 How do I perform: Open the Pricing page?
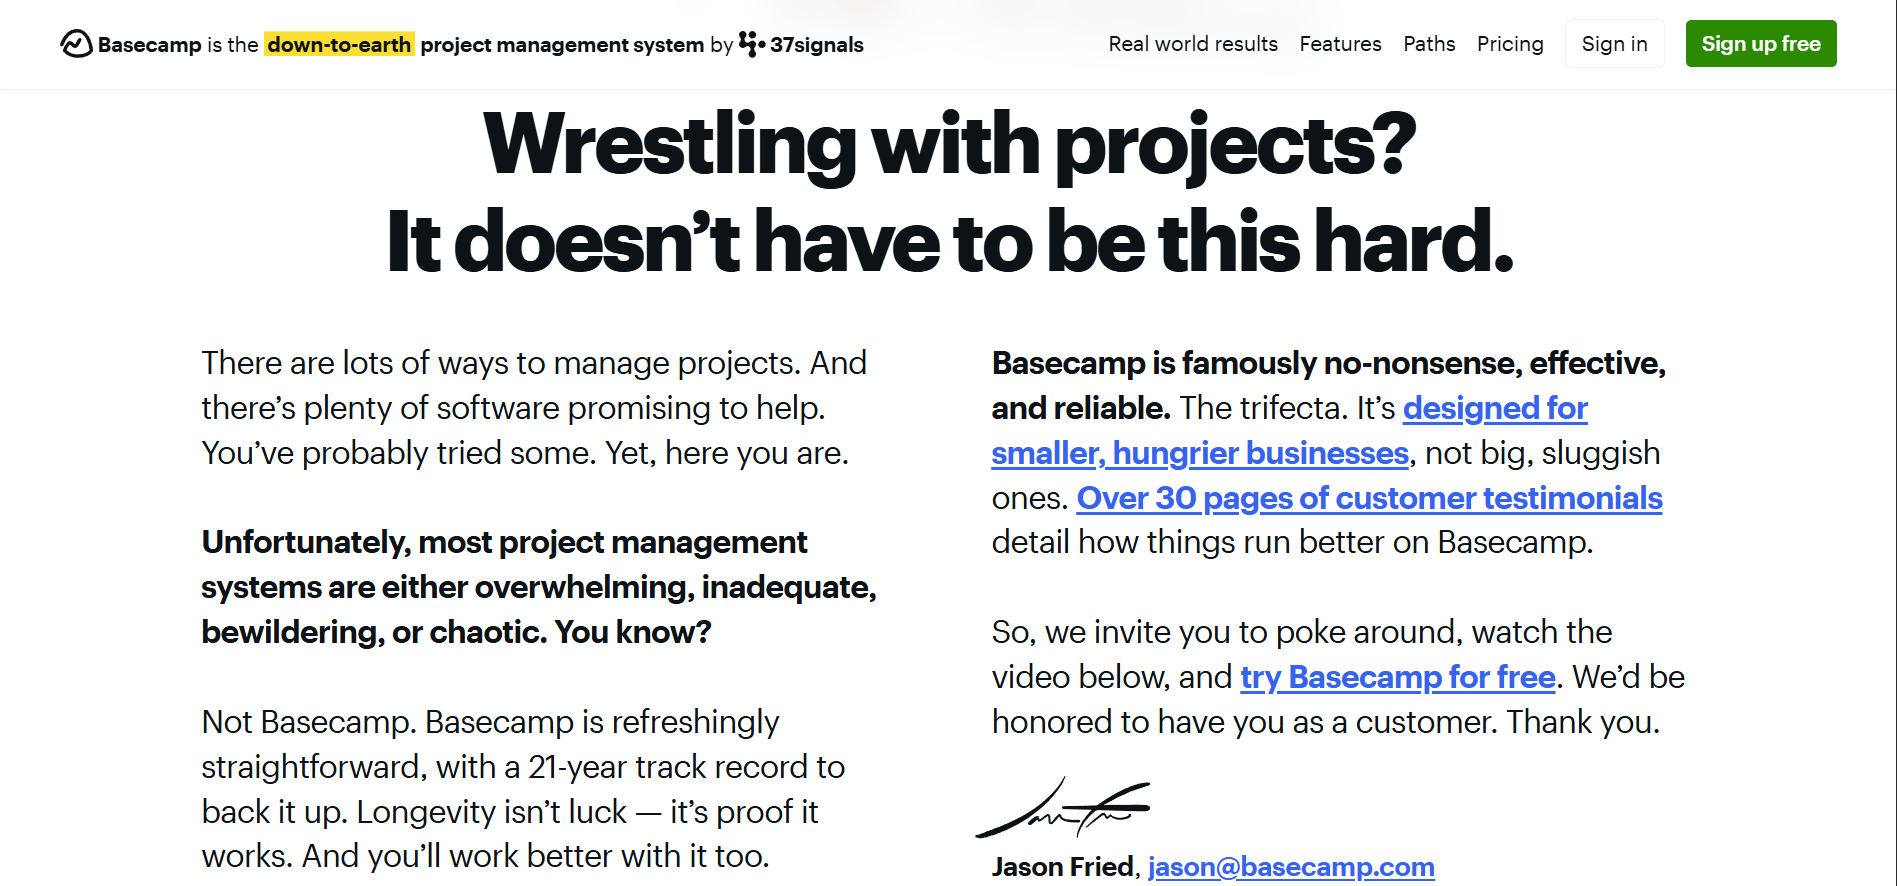click(x=1510, y=44)
